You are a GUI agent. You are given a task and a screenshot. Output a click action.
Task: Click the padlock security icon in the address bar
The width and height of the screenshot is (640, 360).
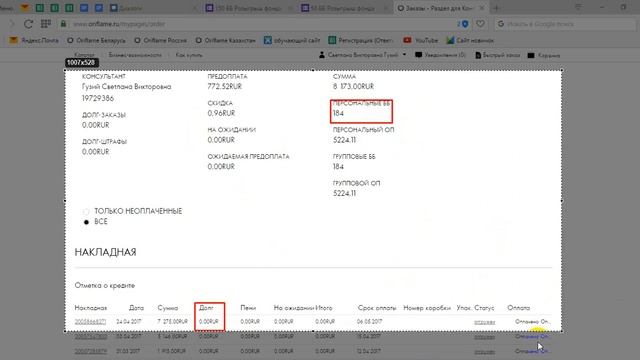pyautogui.click(x=63, y=24)
